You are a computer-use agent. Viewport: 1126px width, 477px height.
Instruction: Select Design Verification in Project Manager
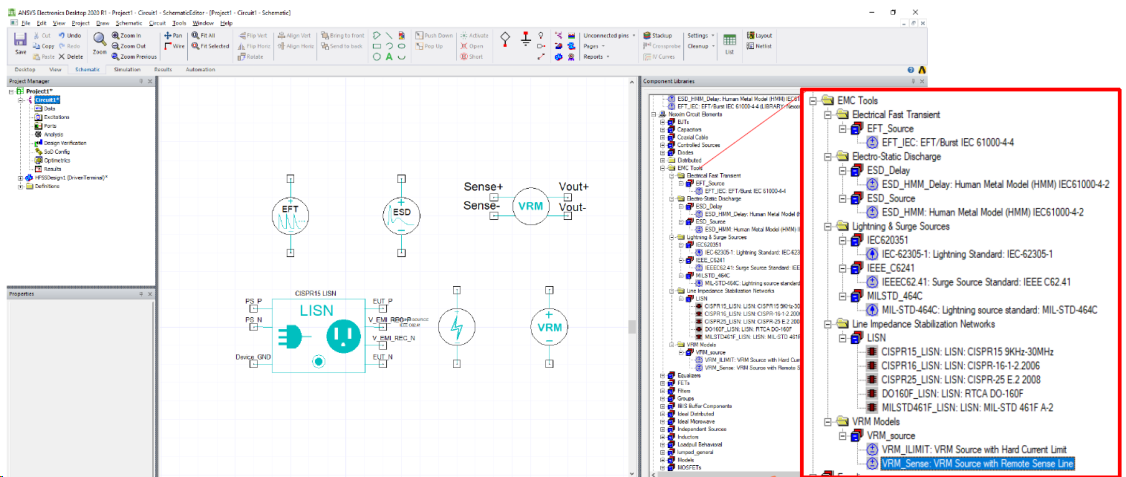click(x=65, y=143)
